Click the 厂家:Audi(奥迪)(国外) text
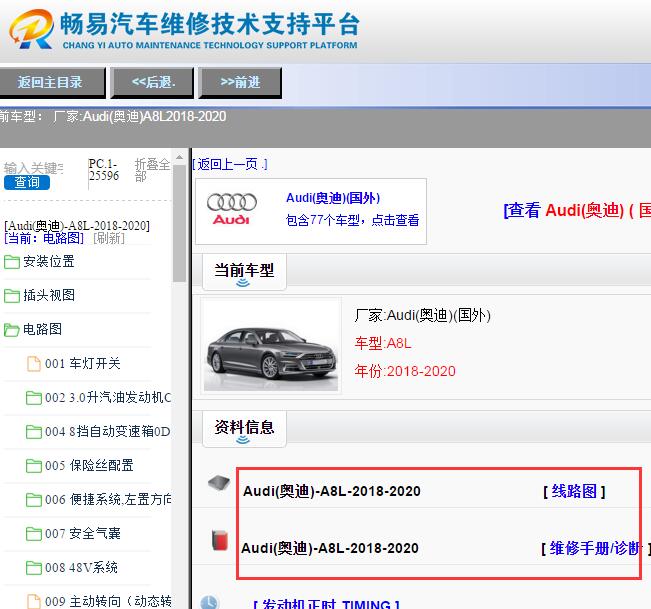This screenshot has width=651, height=609. [x=422, y=316]
